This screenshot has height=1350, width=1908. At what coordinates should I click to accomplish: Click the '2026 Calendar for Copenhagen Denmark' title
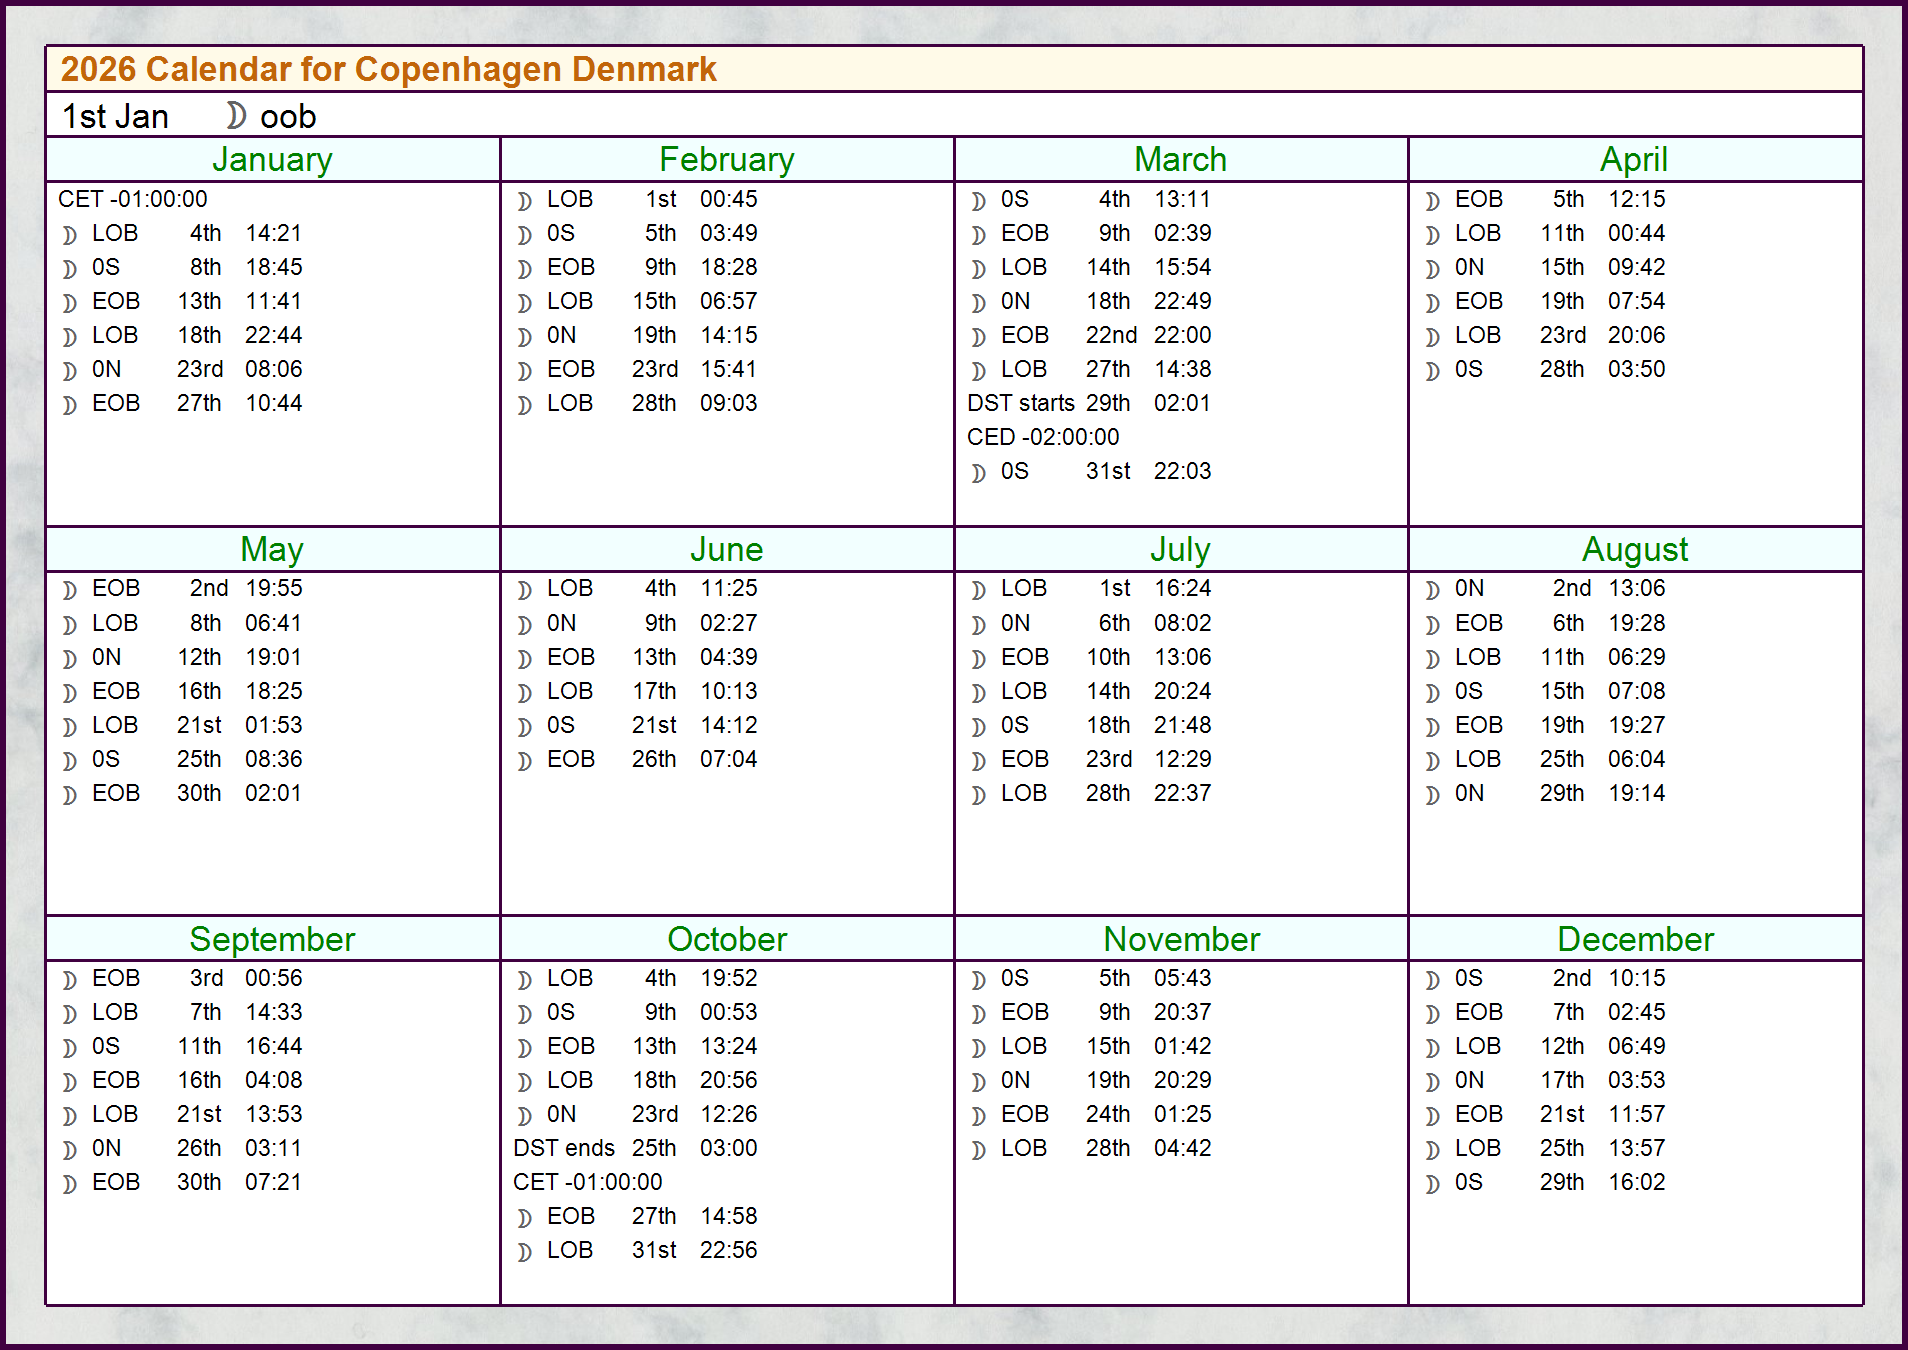(388, 69)
